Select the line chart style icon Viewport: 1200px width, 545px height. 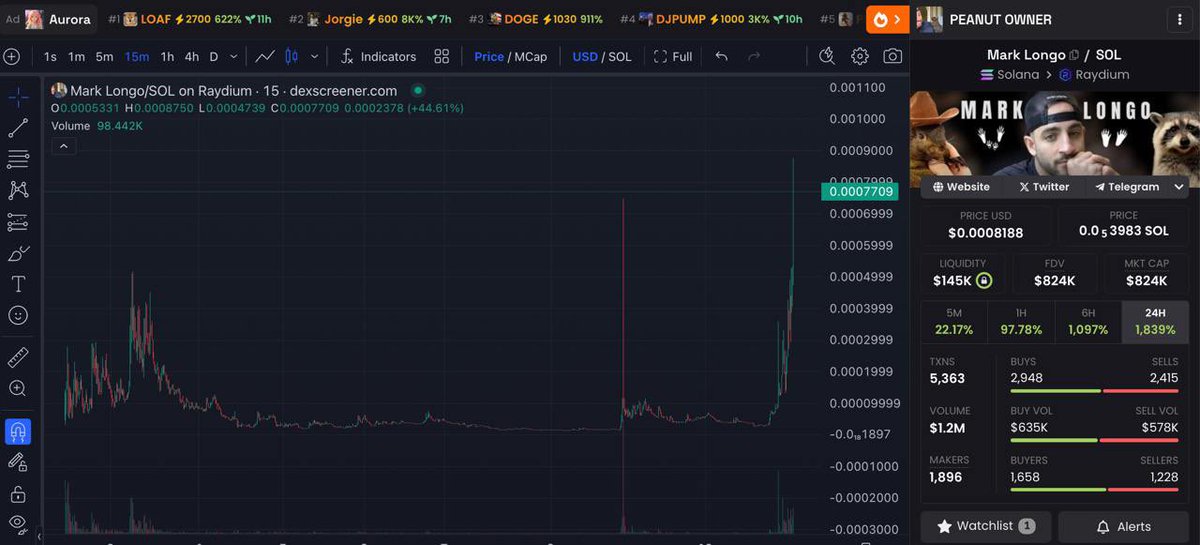click(x=265, y=57)
